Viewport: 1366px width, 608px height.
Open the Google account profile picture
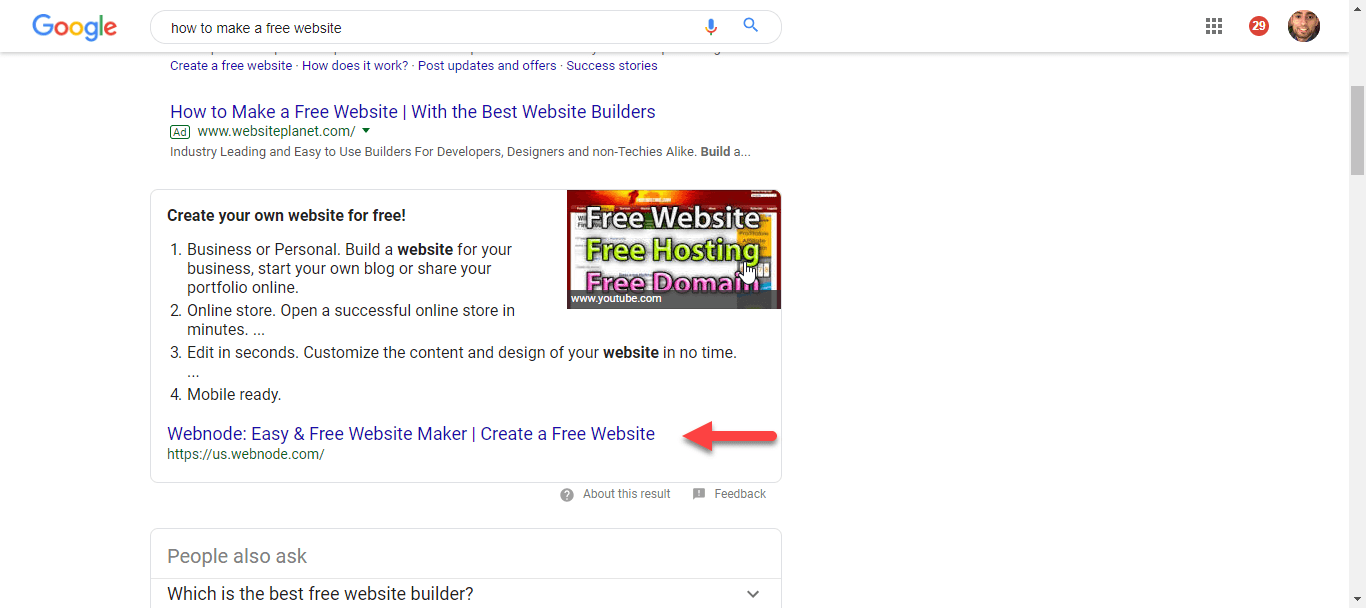point(1304,26)
